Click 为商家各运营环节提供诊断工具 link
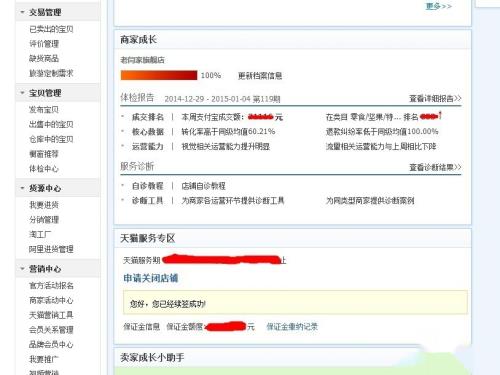 (233, 200)
